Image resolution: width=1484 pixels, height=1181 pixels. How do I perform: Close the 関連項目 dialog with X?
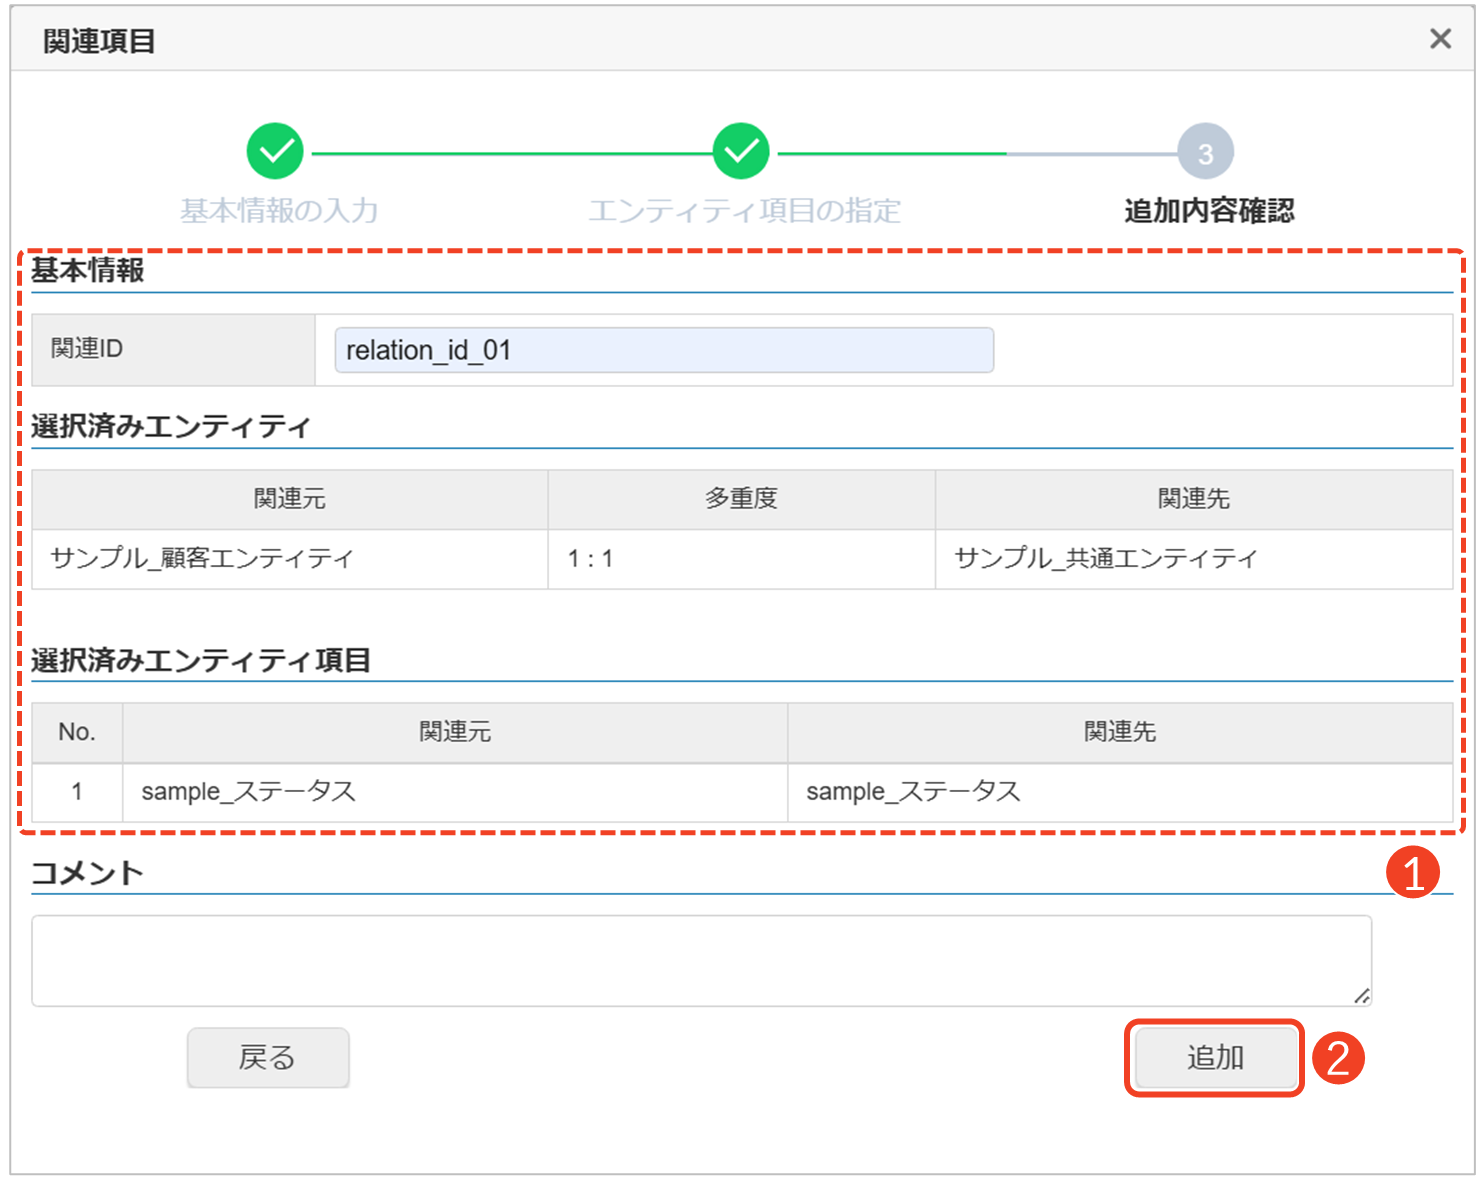pyautogui.click(x=1440, y=39)
